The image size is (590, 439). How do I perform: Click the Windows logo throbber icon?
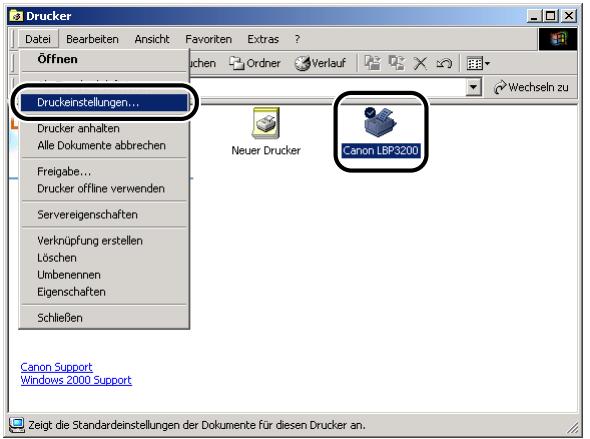click(558, 39)
